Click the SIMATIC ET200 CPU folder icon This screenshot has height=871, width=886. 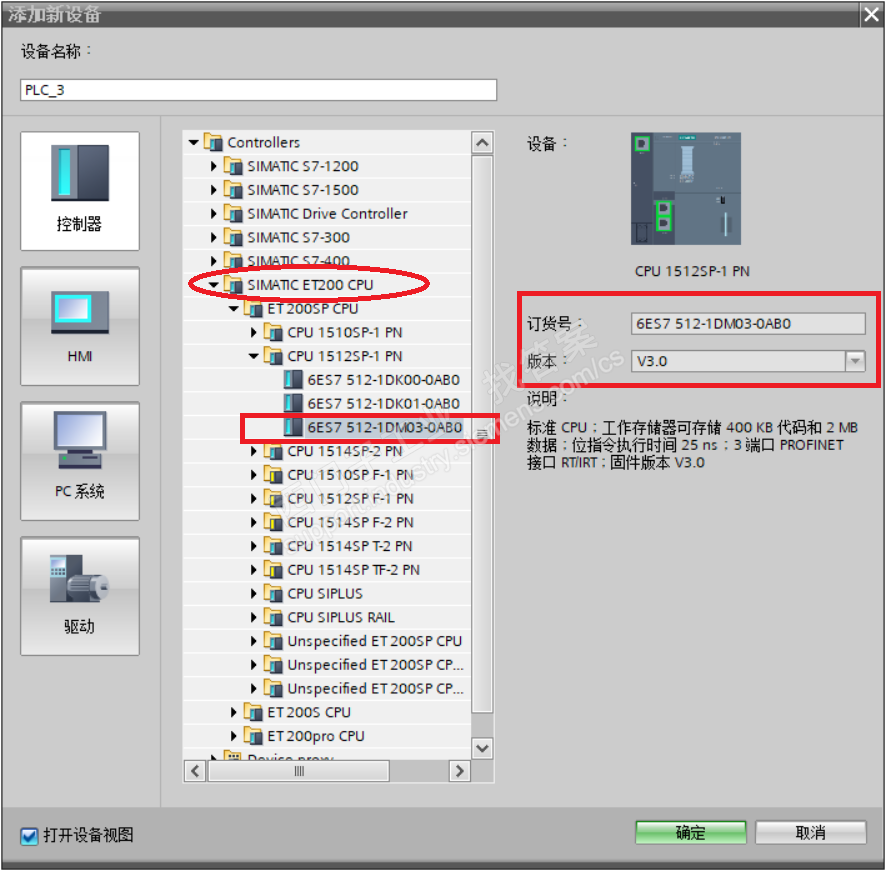233,285
